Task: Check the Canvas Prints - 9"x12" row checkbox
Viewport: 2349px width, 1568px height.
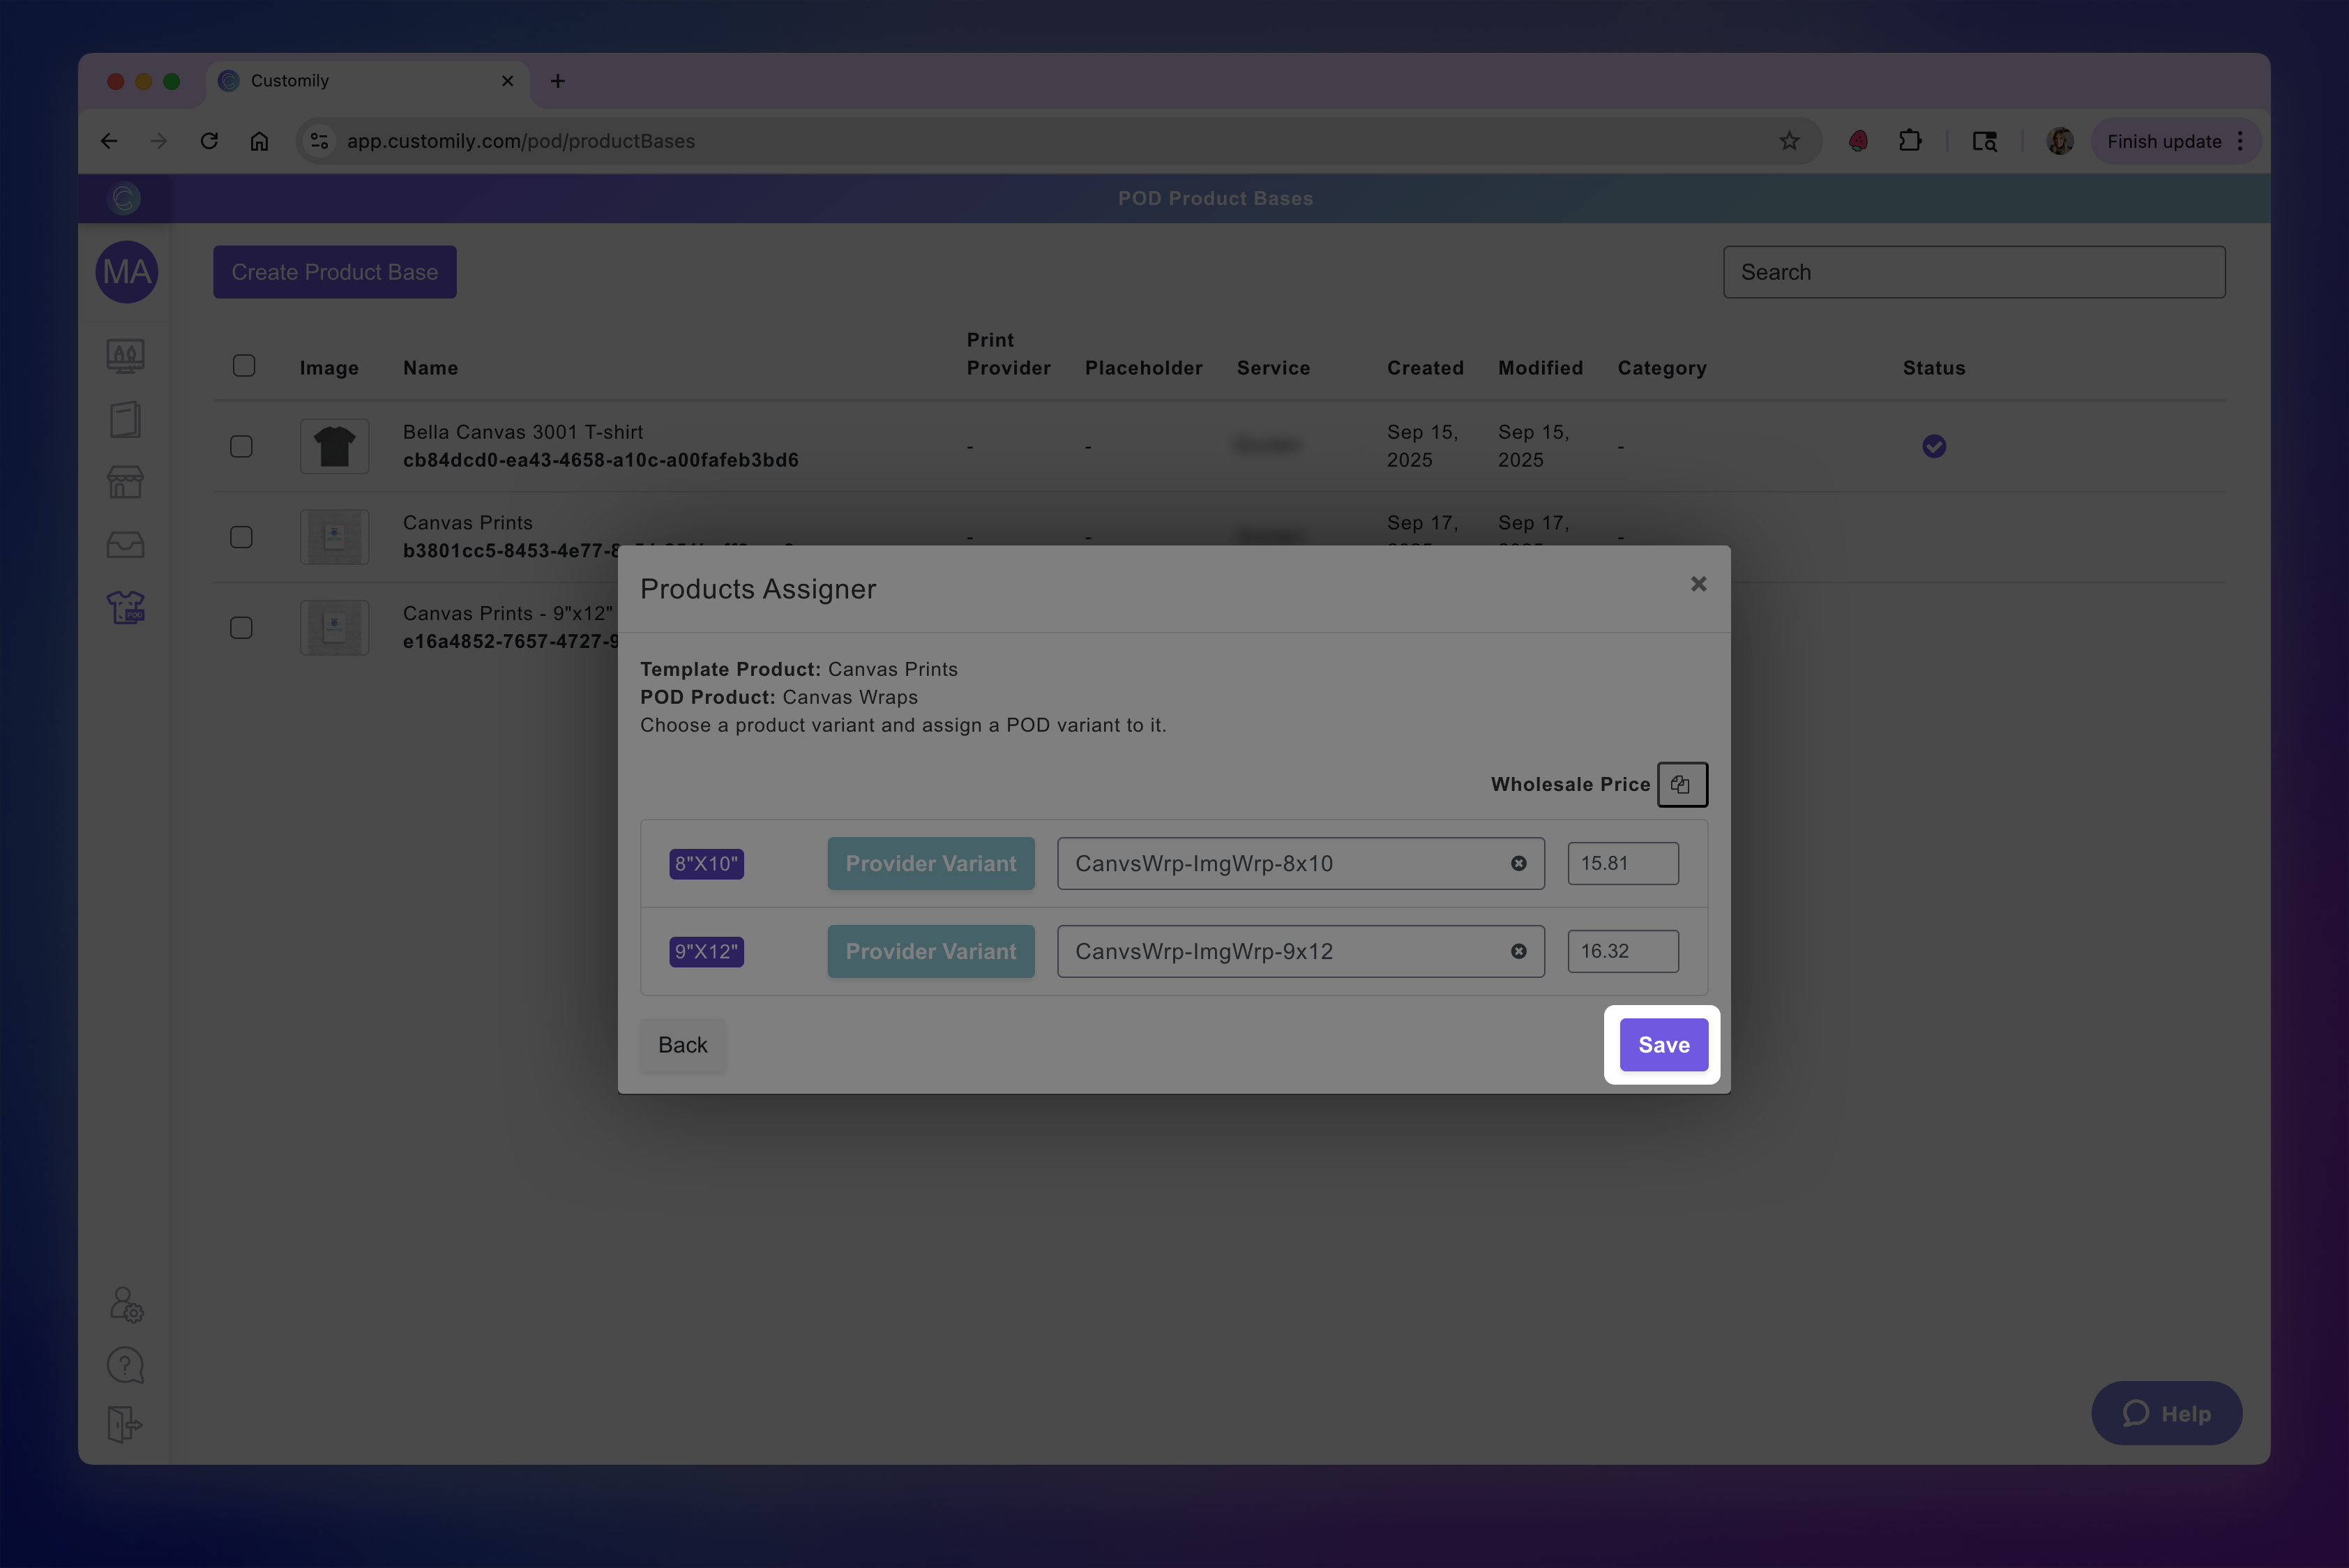Action: coord(241,628)
